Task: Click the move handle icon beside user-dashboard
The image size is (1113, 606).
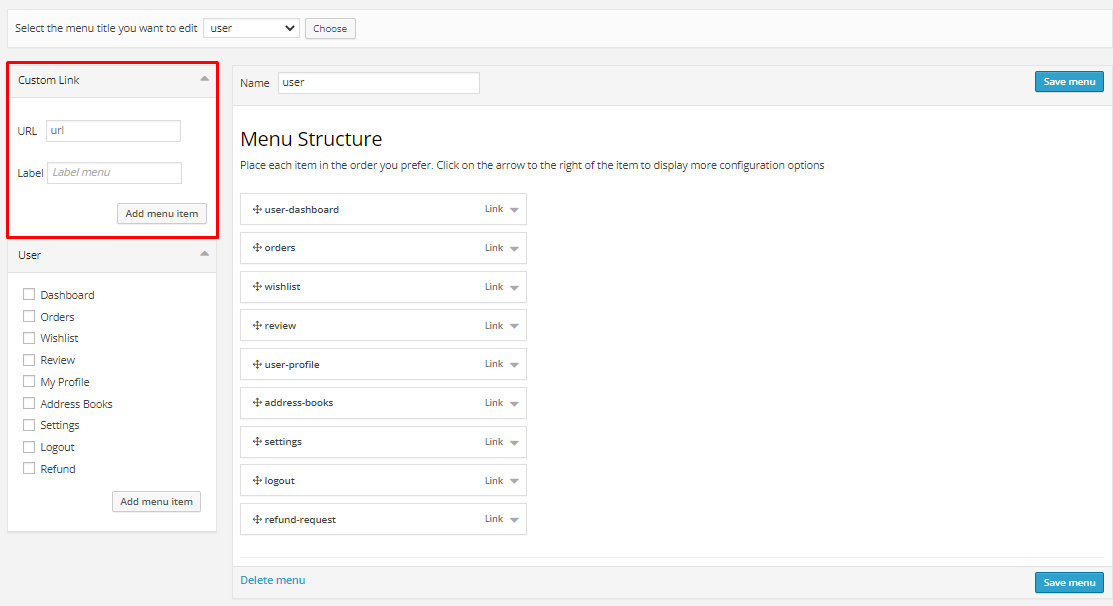Action: 257,210
